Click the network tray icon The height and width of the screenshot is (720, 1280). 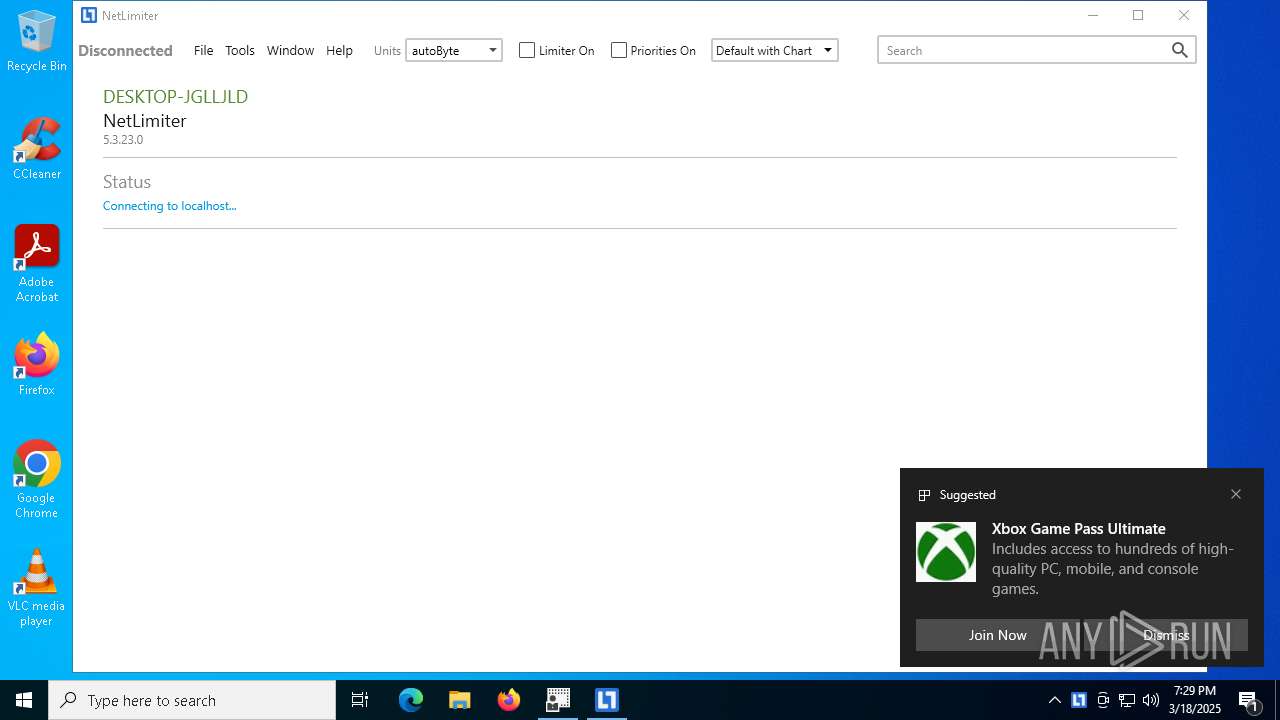pyautogui.click(x=1127, y=700)
